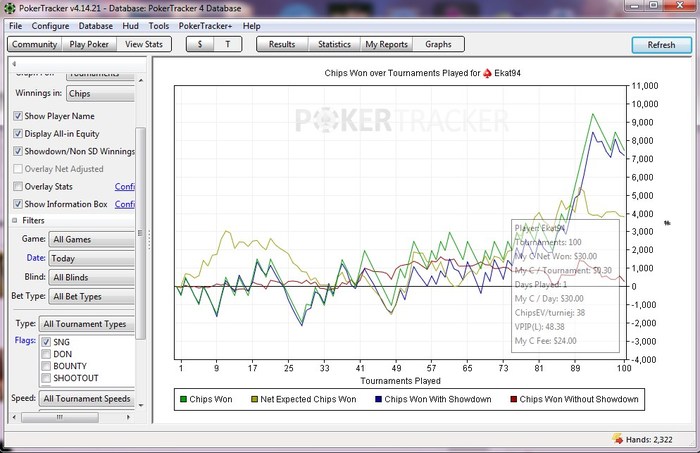Click sidebar vertical scrollbar up arrow
Image resolution: width=700 pixels, height=453 pixels.
pyautogui.click(x=141, y=80)
